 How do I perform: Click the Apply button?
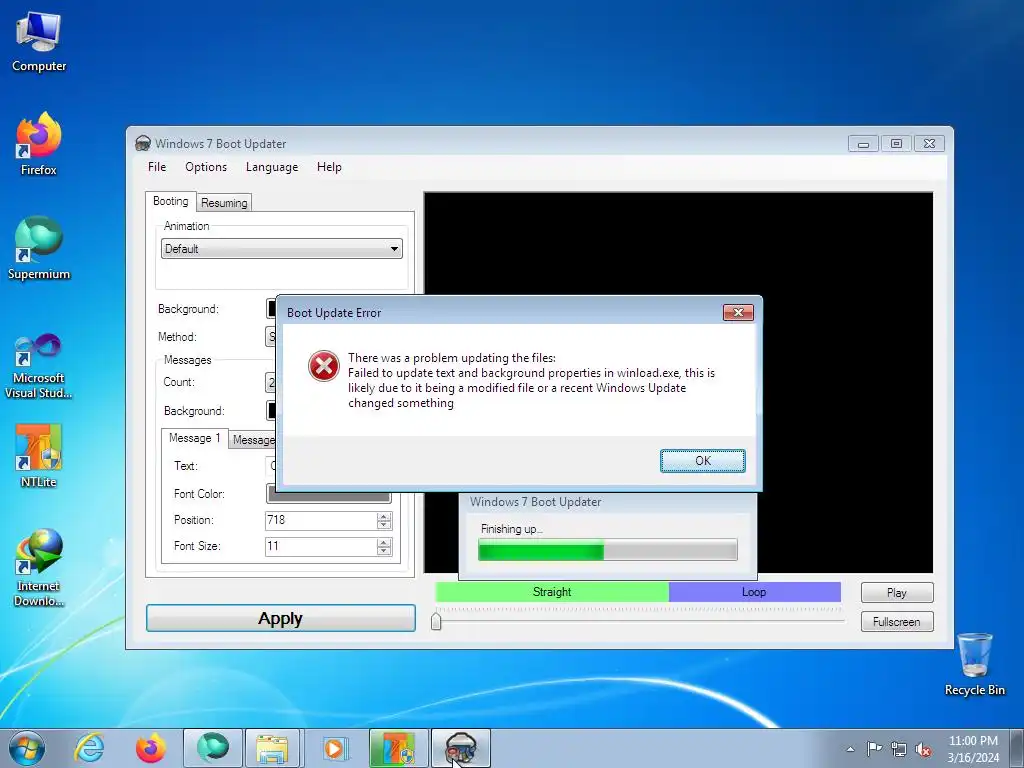coord(281,618)
